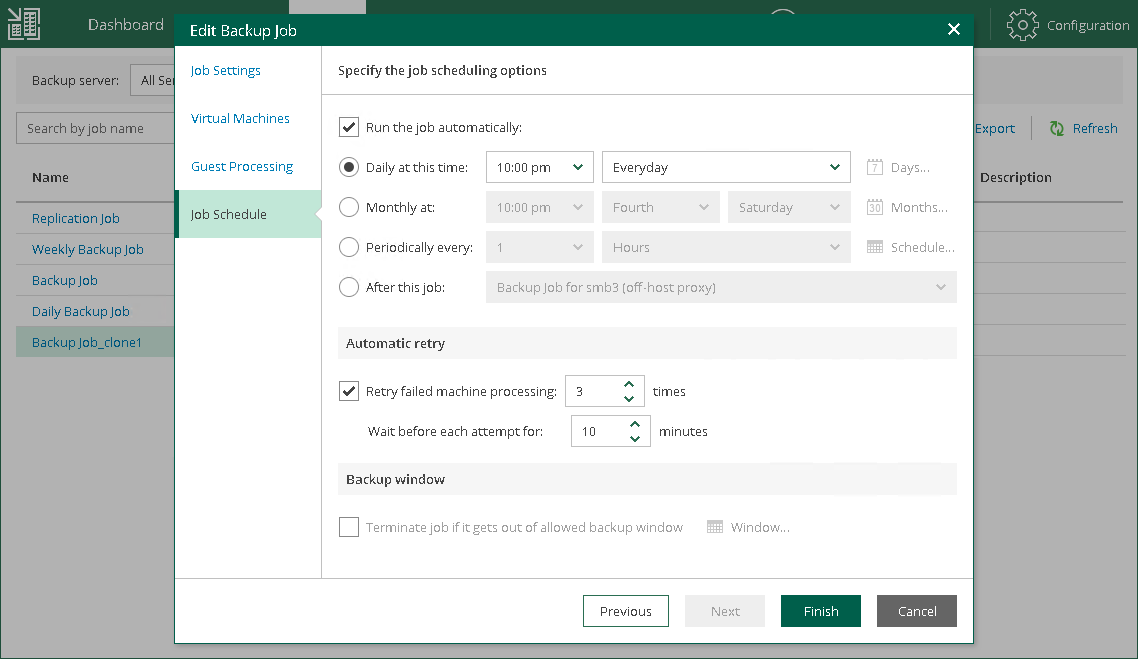Click the Finish button
1138x659 pixels.
tap(820, 611)
